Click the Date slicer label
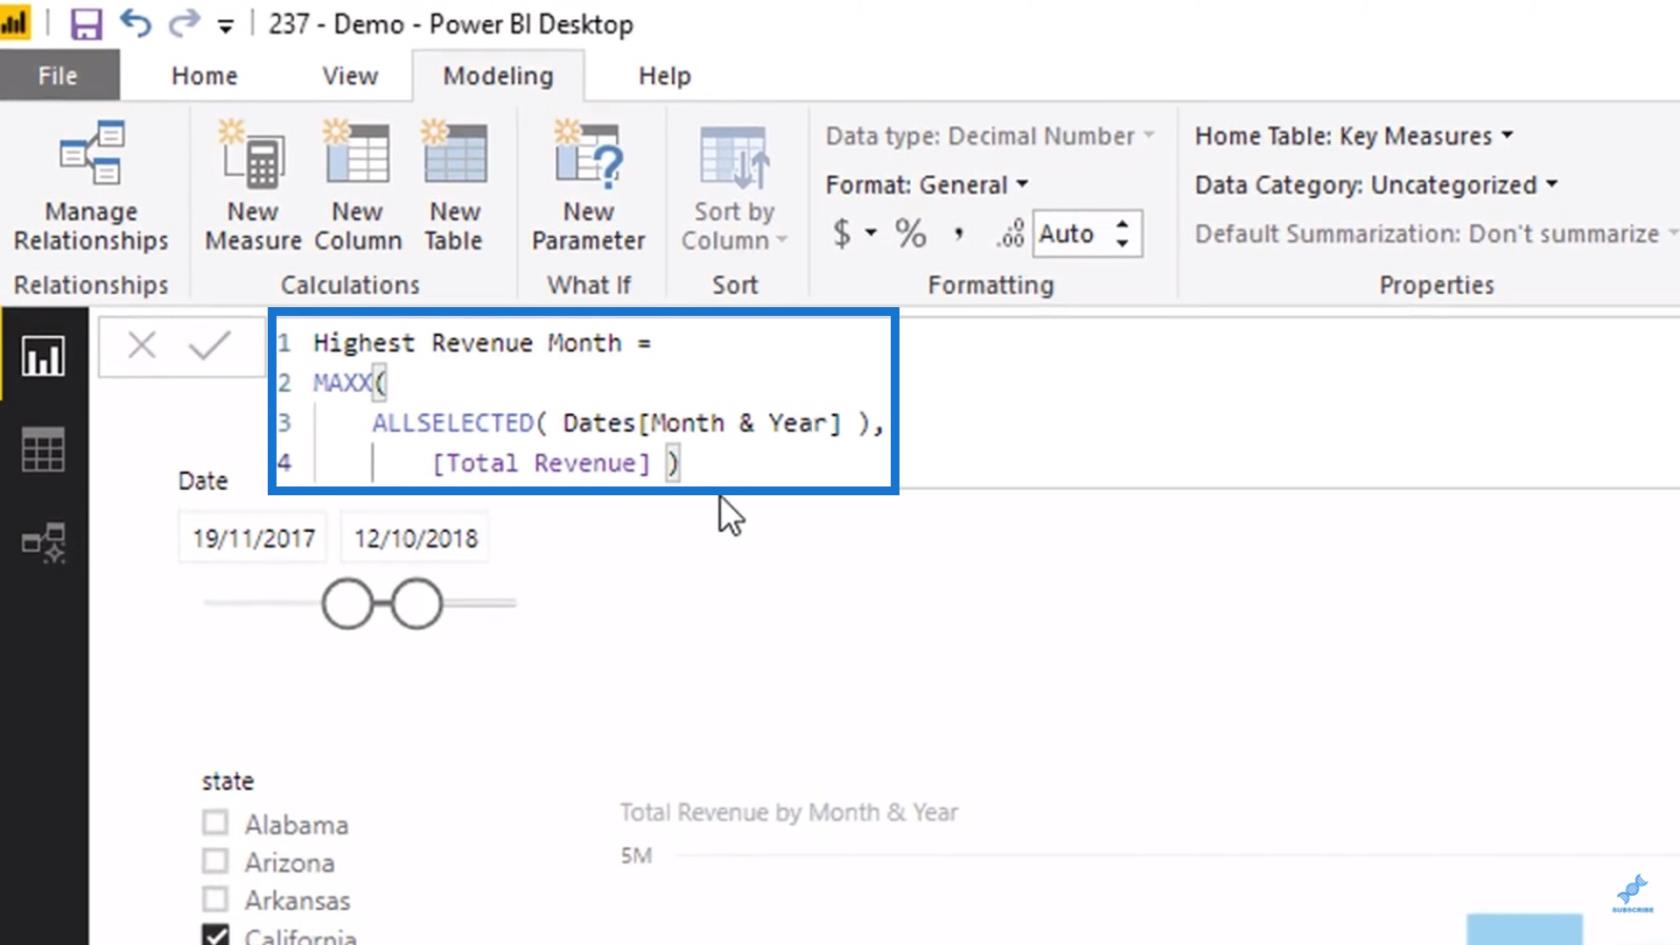The width and height of the screenshot is (1680, 945). (x=203, y=481)
